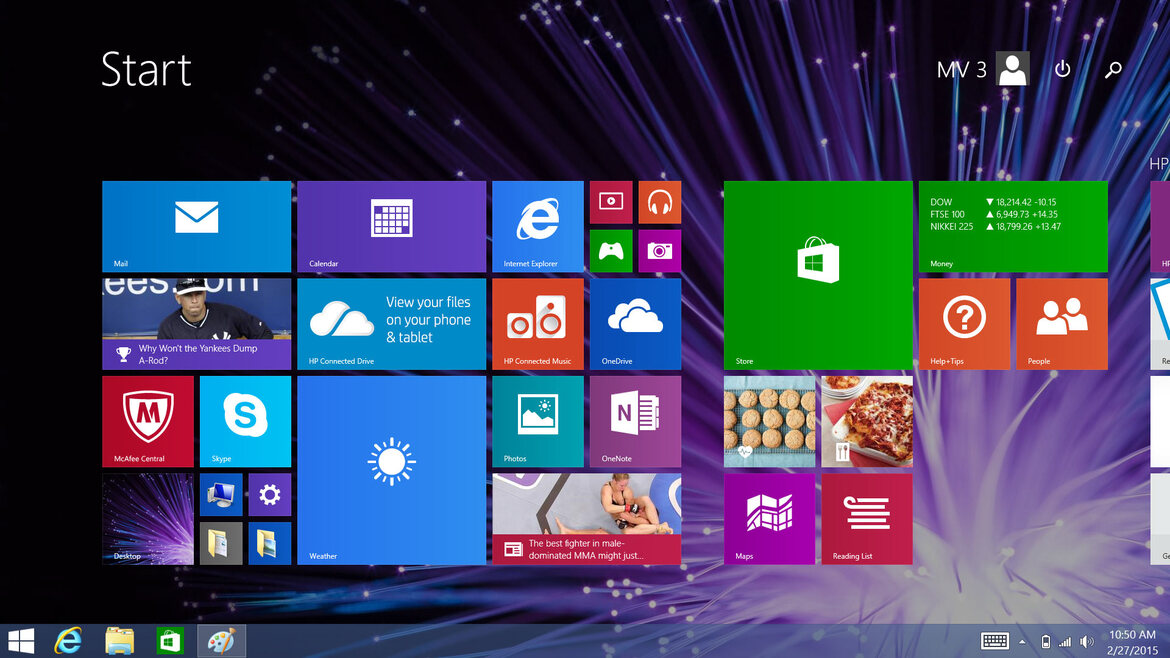This screenshot has width=1170, height=658.
Task: Open the This PC computer tile
Action: 221,495
